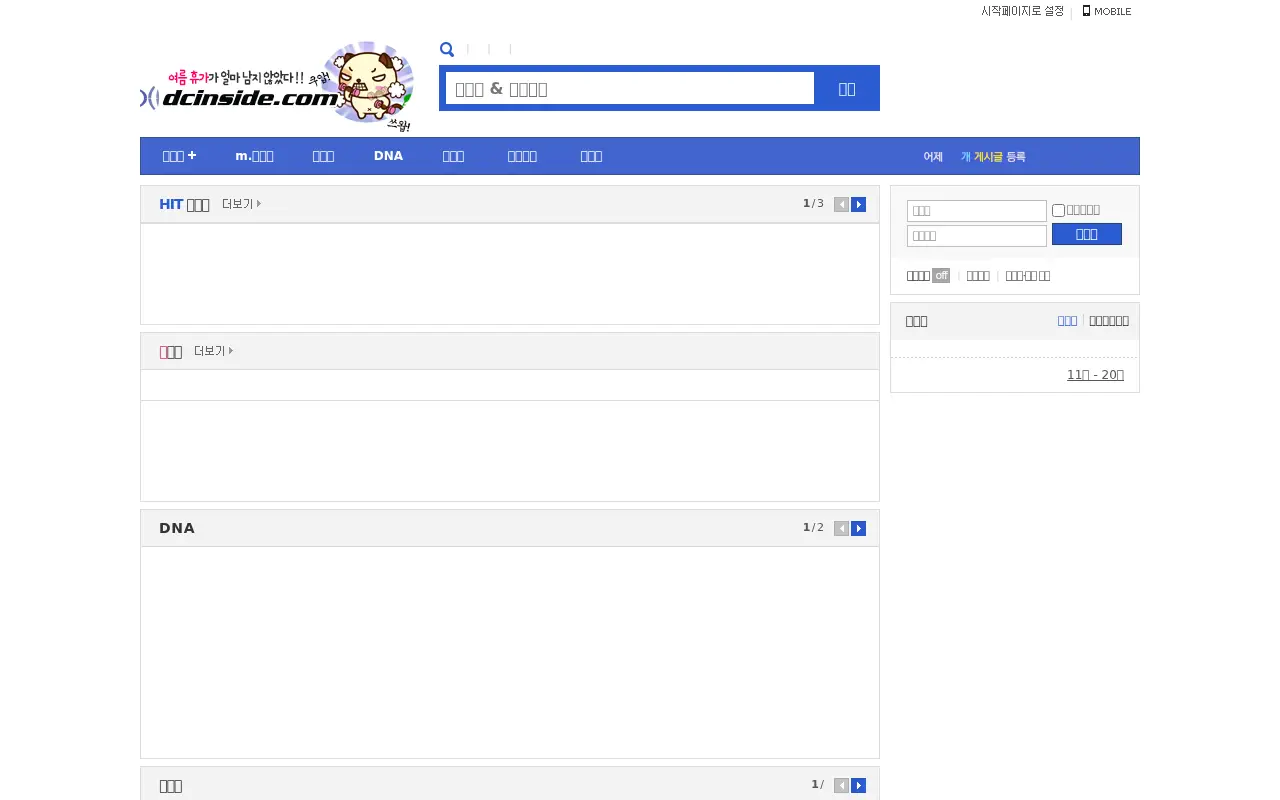The width and height of the screenshot is (1280, 800).
Task: Open the 'm.' mobile gallery nav item
Action: [x=254, y=156]
